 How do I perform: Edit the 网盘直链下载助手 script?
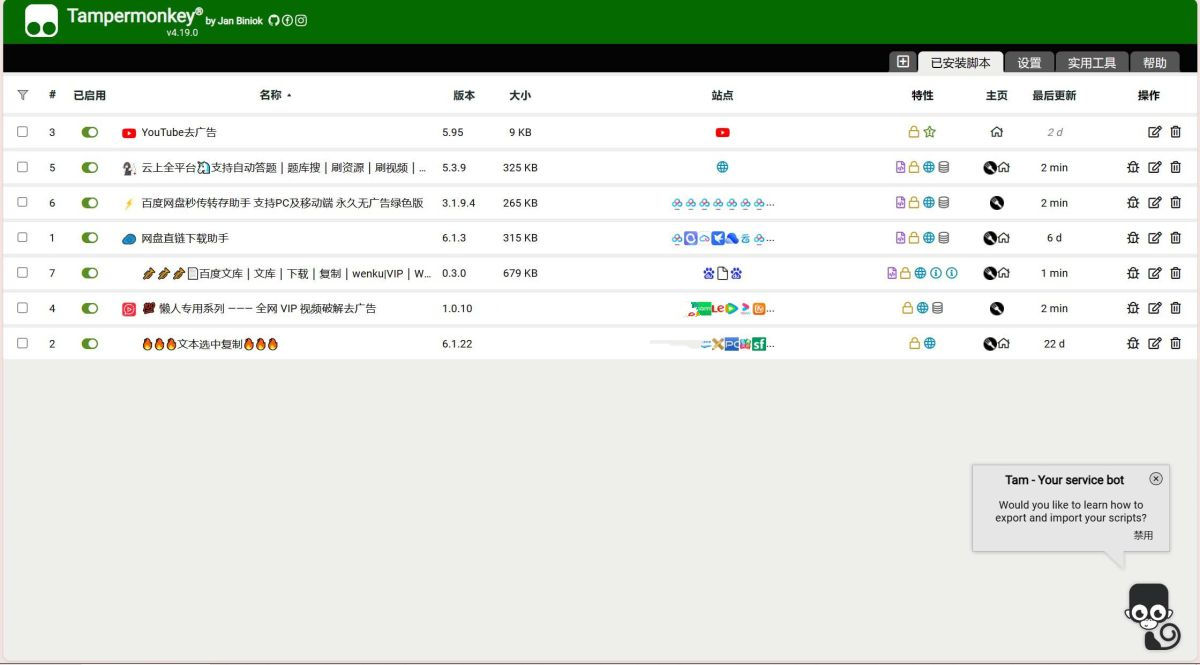1155,238
